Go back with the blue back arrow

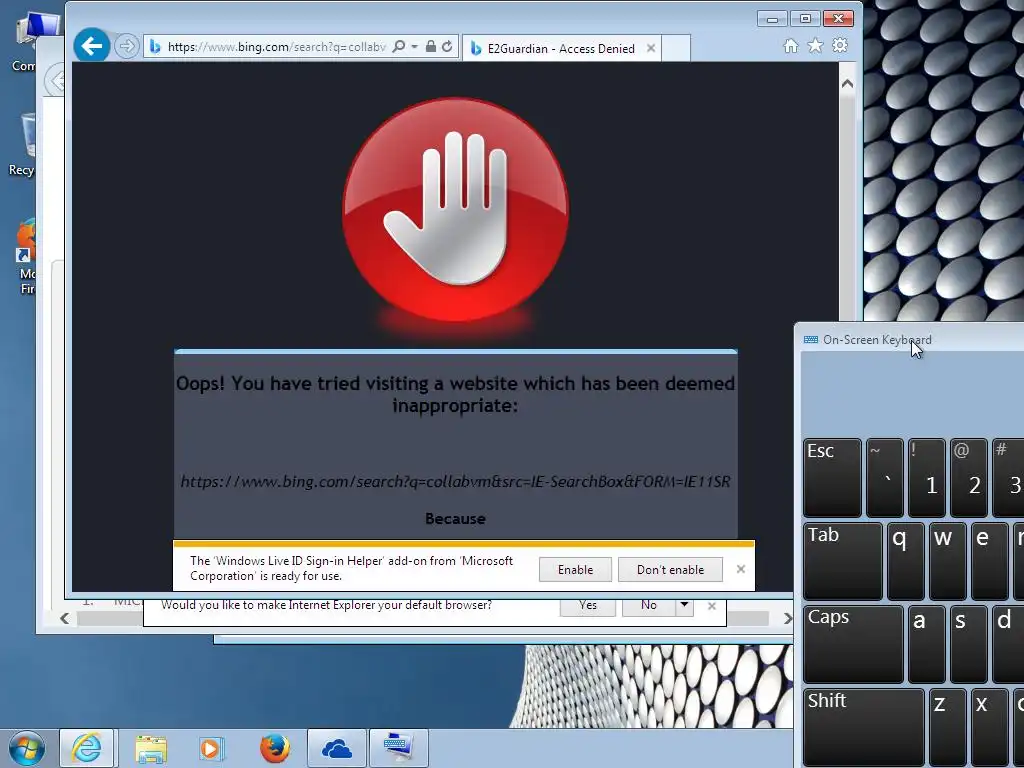(91, 46)
